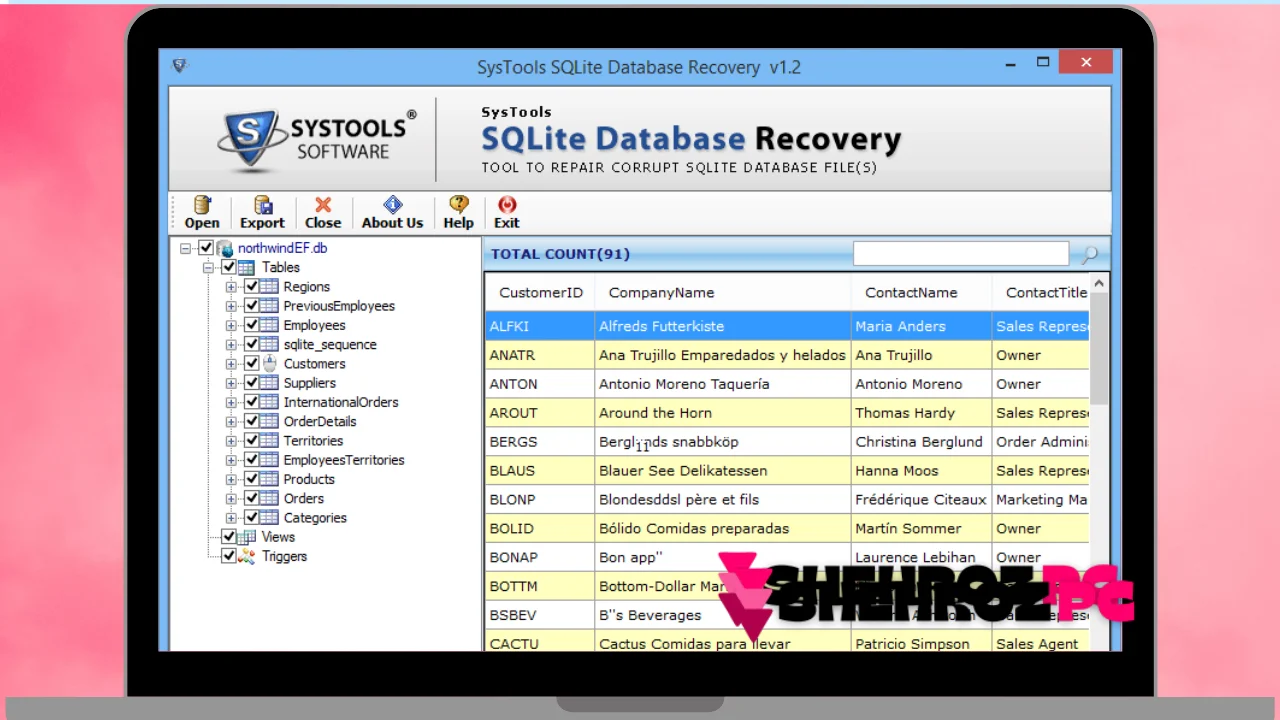Click the Orders table icon

[x=269, y=498]
